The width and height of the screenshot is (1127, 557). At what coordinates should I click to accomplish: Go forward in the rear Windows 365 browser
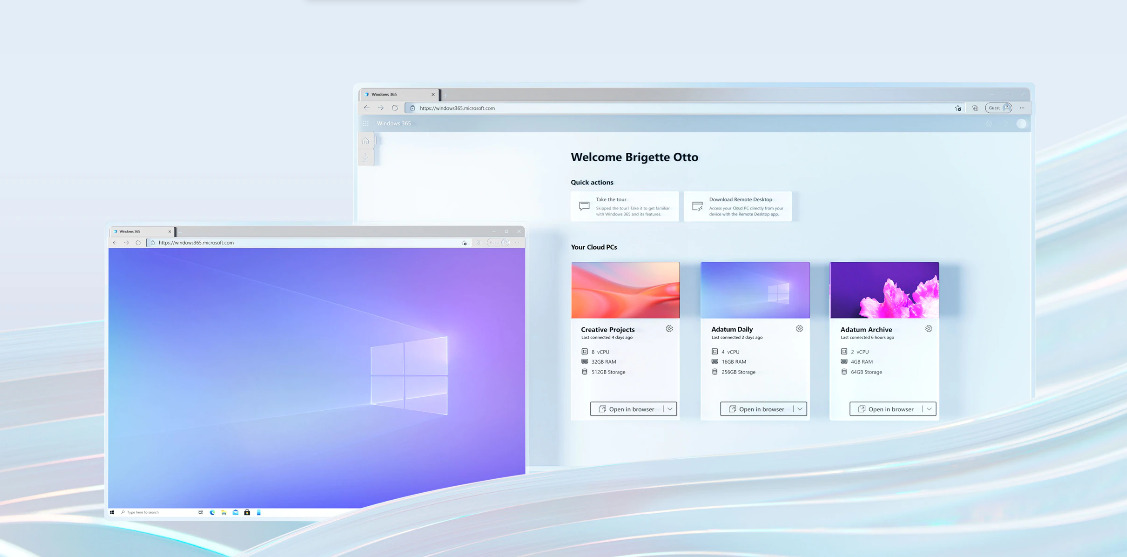click(380, 108)
